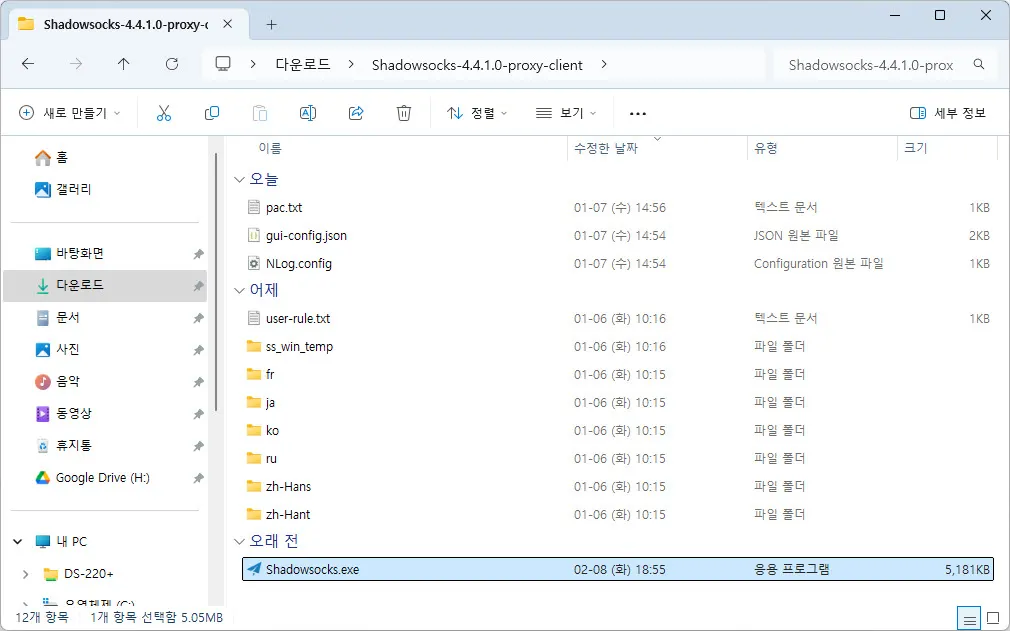Go up one folder level
The width and height of the screenshot is (1010, 631).
coord(124,64)
